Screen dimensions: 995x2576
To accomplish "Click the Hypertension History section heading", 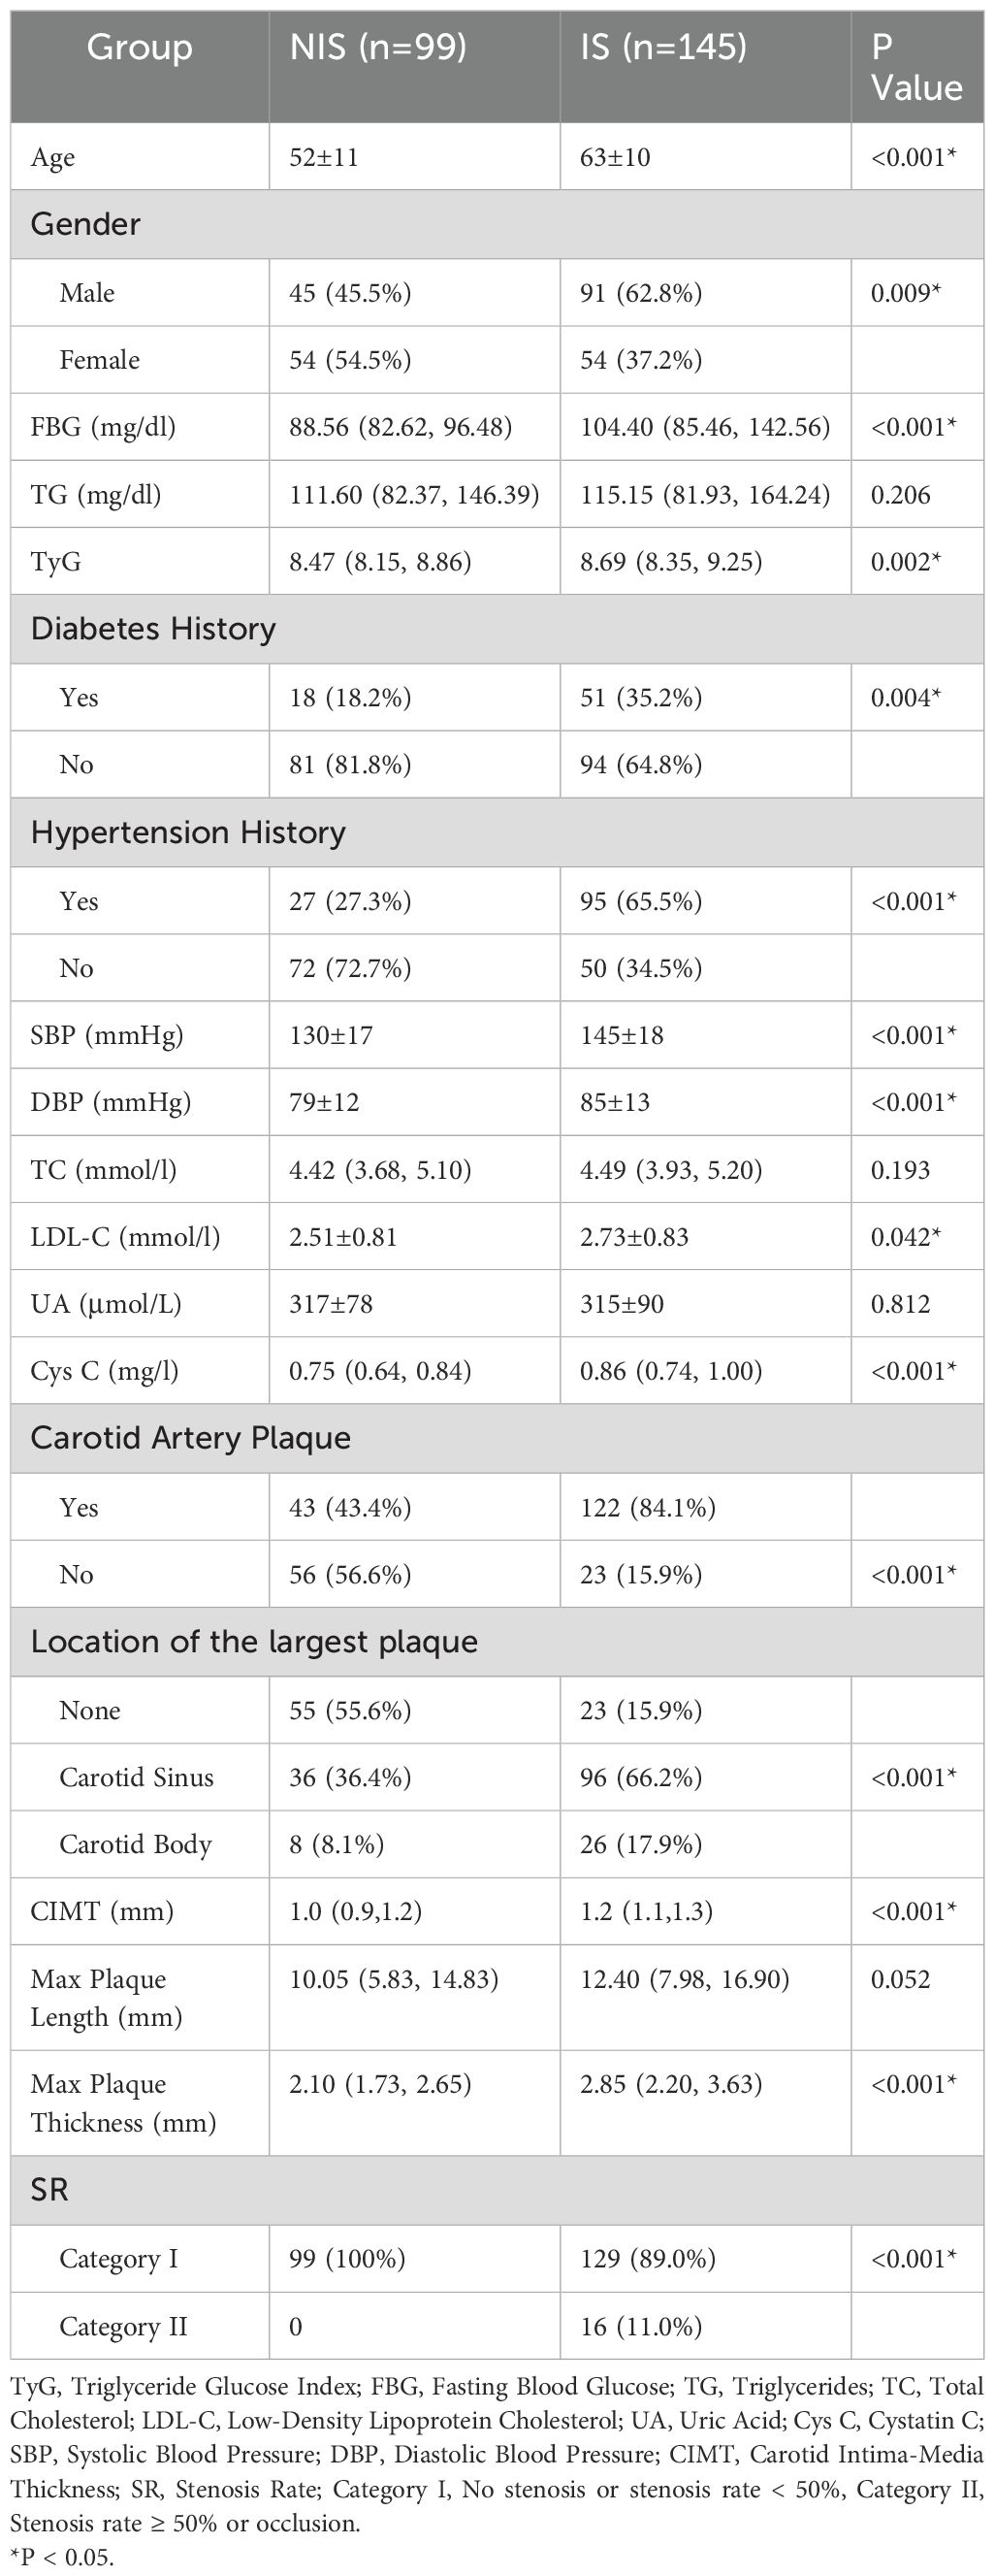I will click(188, 832).
